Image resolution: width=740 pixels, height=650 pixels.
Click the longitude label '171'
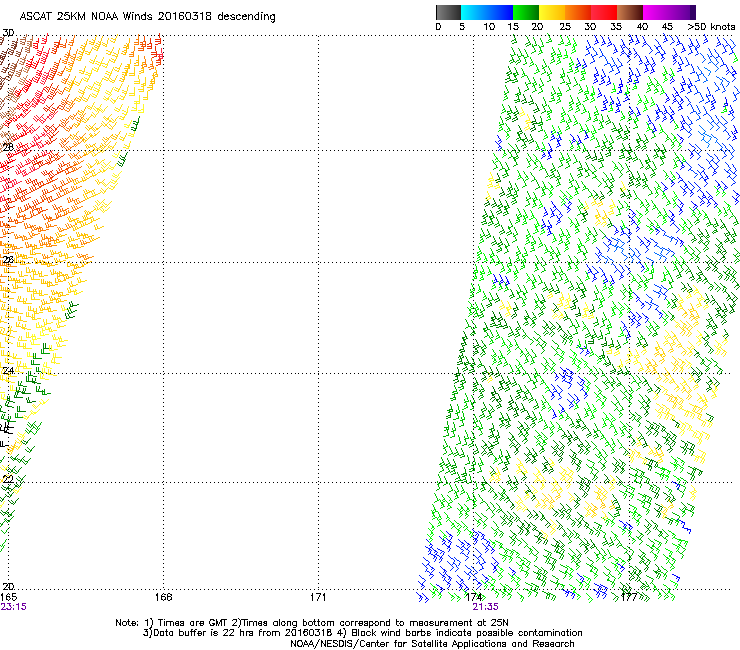(x=318, y=597)
